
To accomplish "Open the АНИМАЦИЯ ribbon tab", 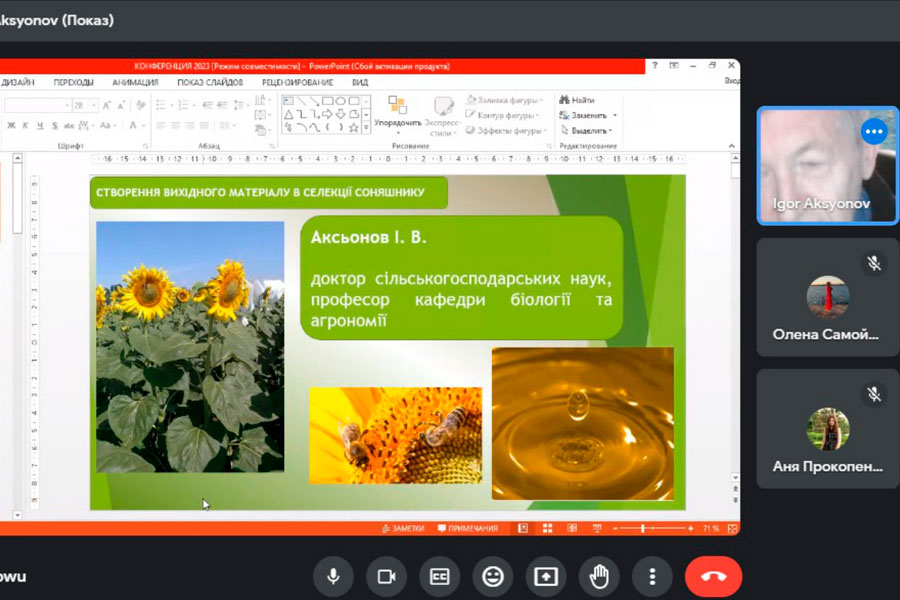I will (x=135, y=82).
